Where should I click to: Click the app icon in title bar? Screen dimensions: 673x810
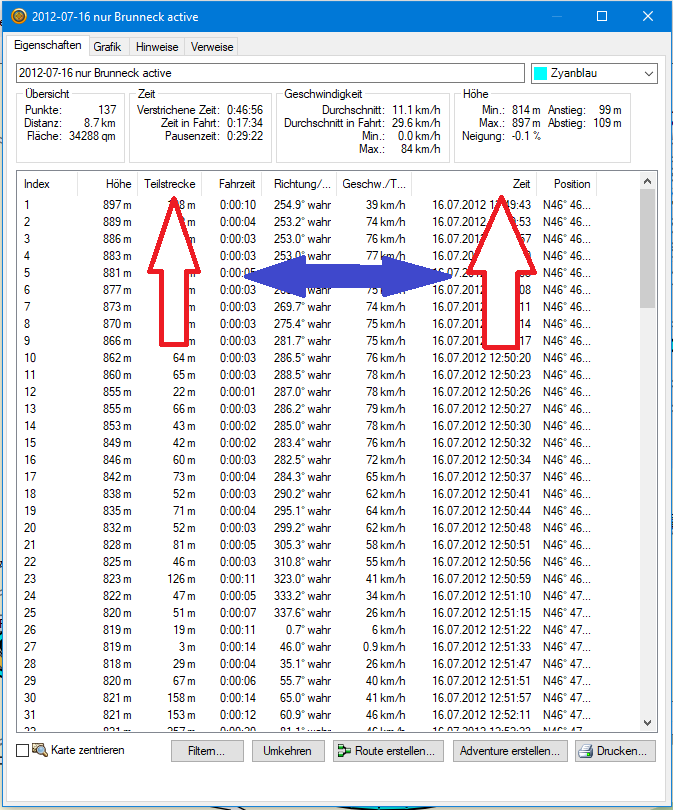coord(18,17)
